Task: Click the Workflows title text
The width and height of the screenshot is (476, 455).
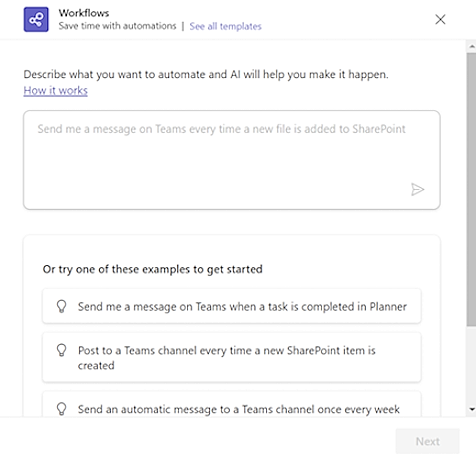Action: coord(84,13)
